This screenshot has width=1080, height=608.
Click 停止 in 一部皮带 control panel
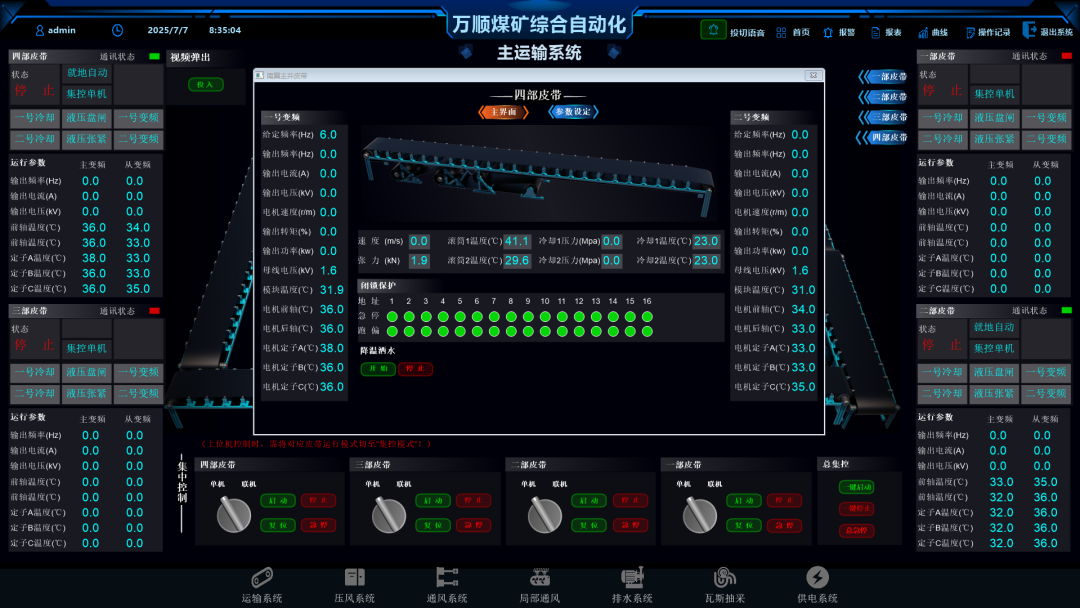[785, 501]
